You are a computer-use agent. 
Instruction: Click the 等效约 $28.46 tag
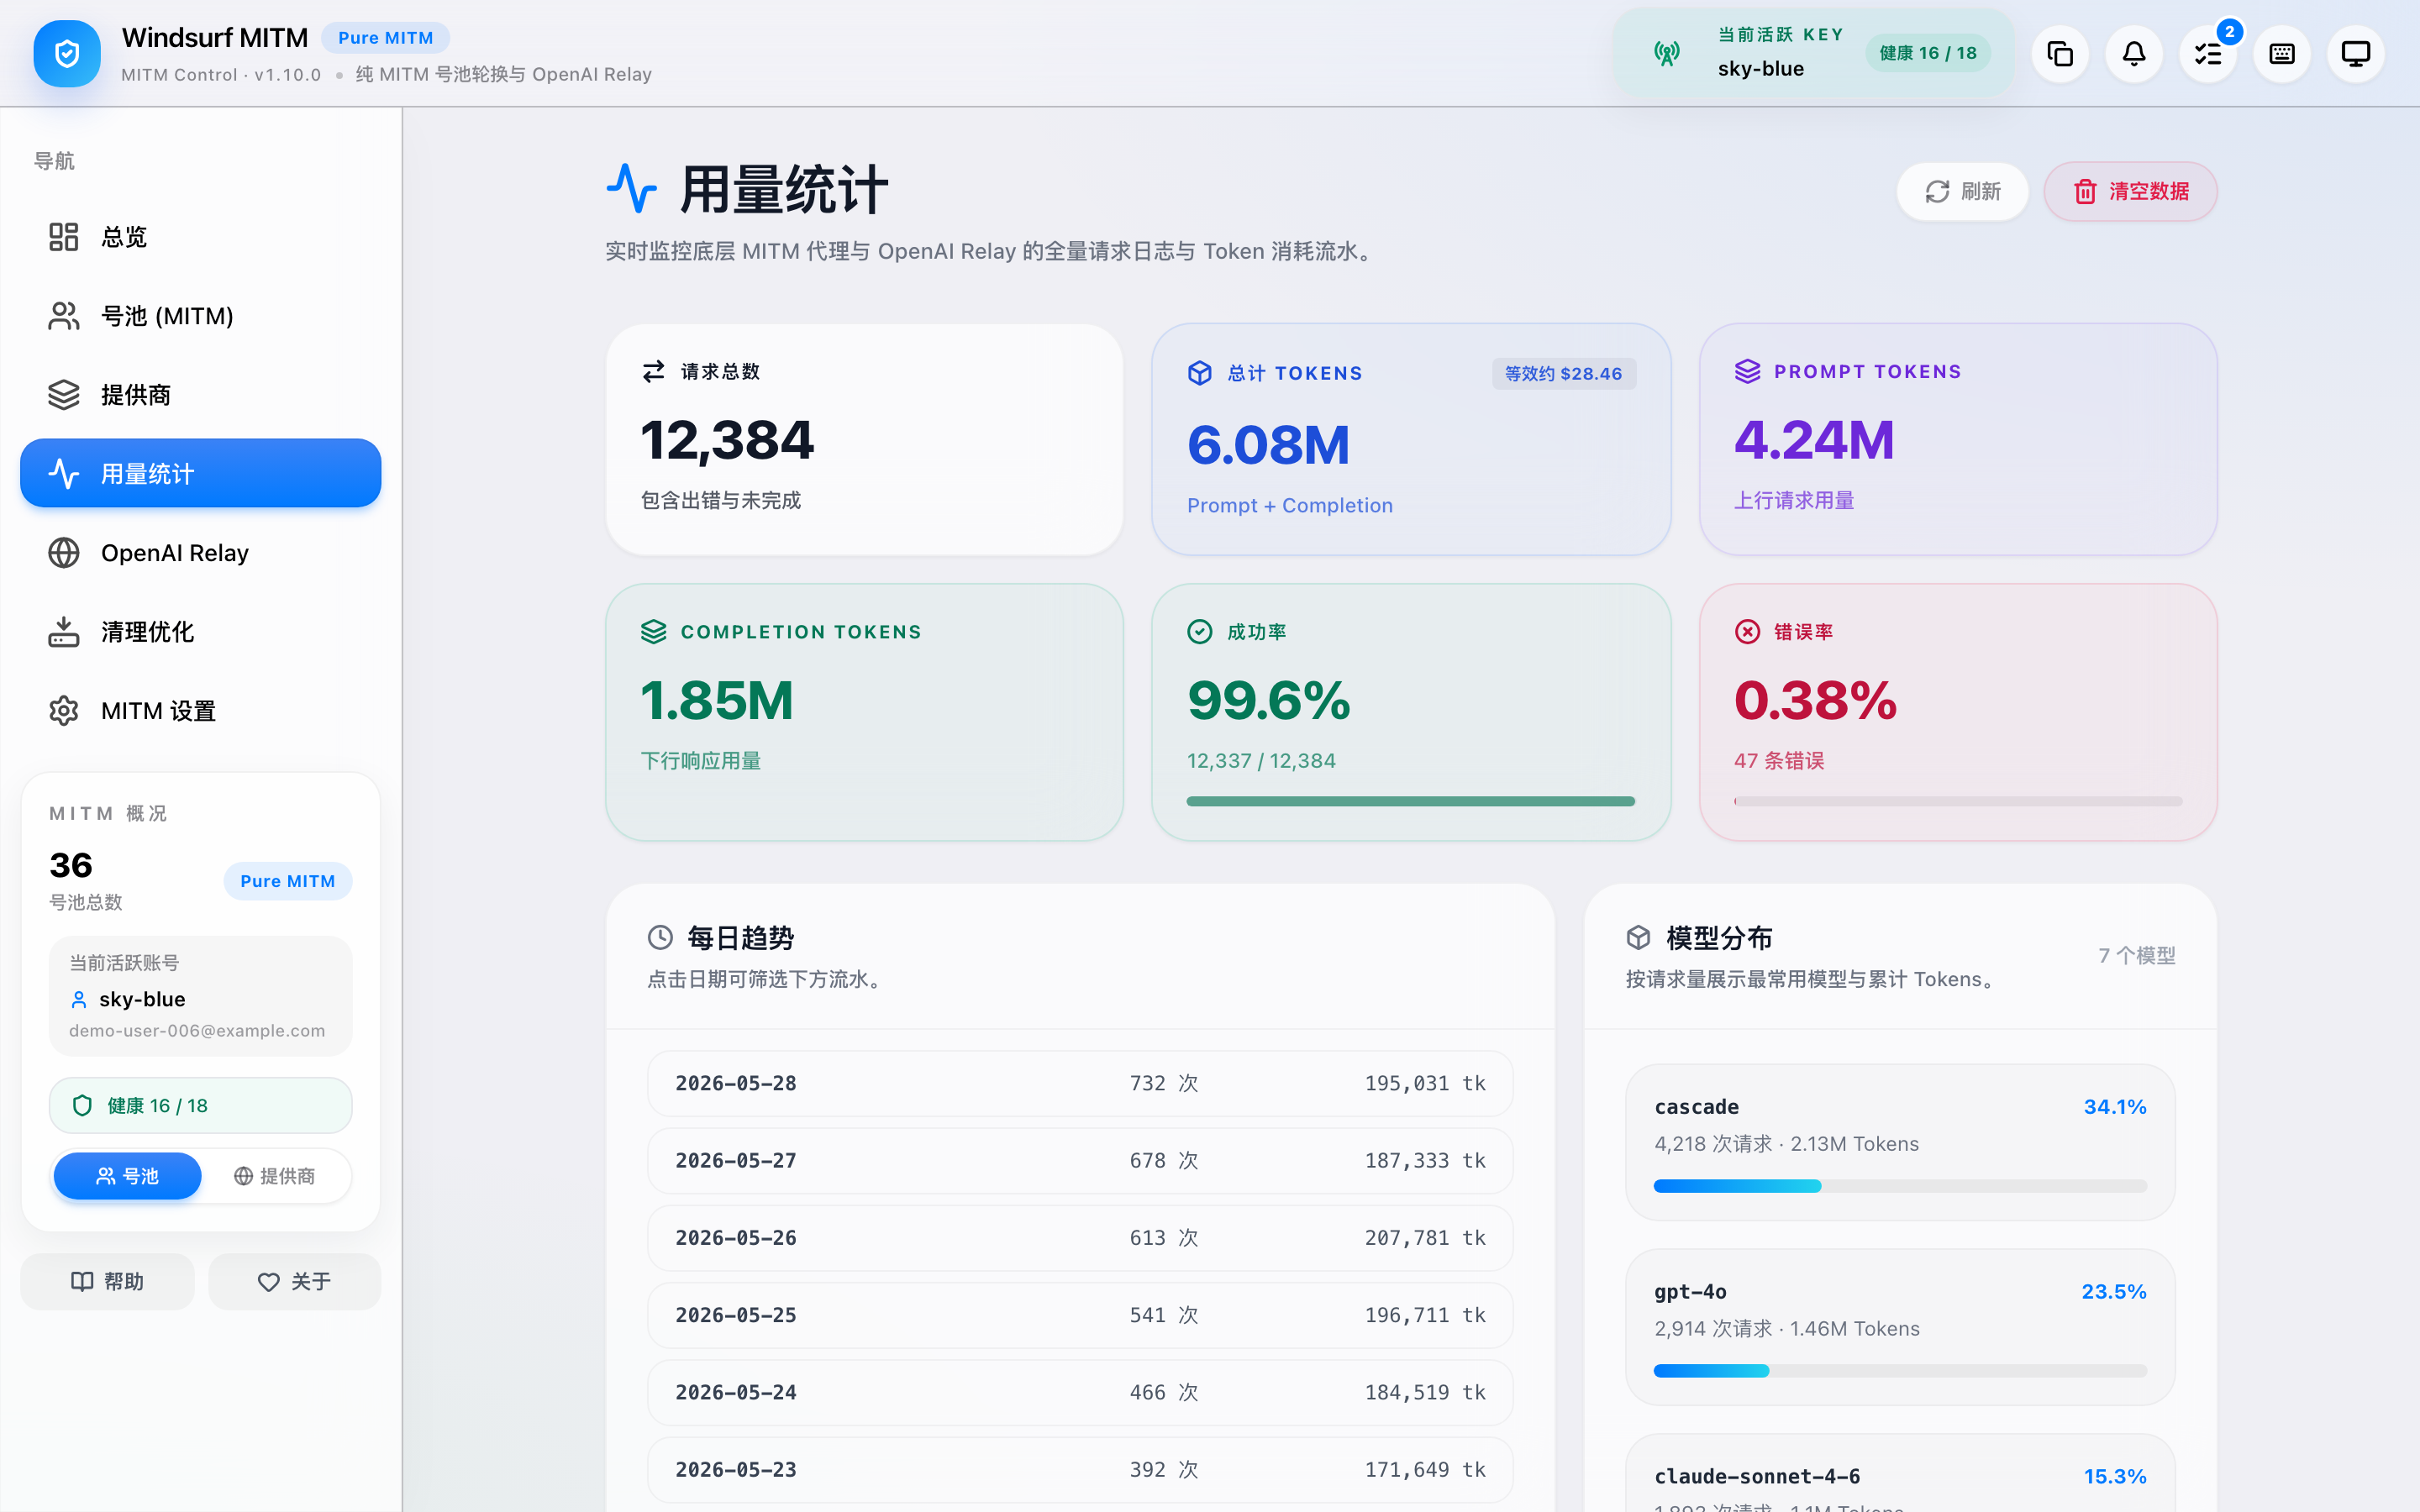point(1564,374)
